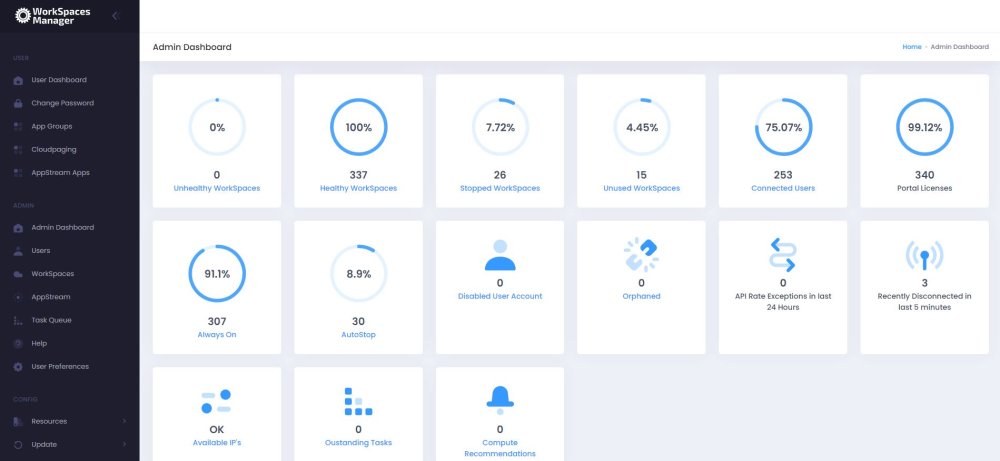This screenshot has height=461, width=1000.
Task: Expand the Update menu chevron
Action: point(124,444)
